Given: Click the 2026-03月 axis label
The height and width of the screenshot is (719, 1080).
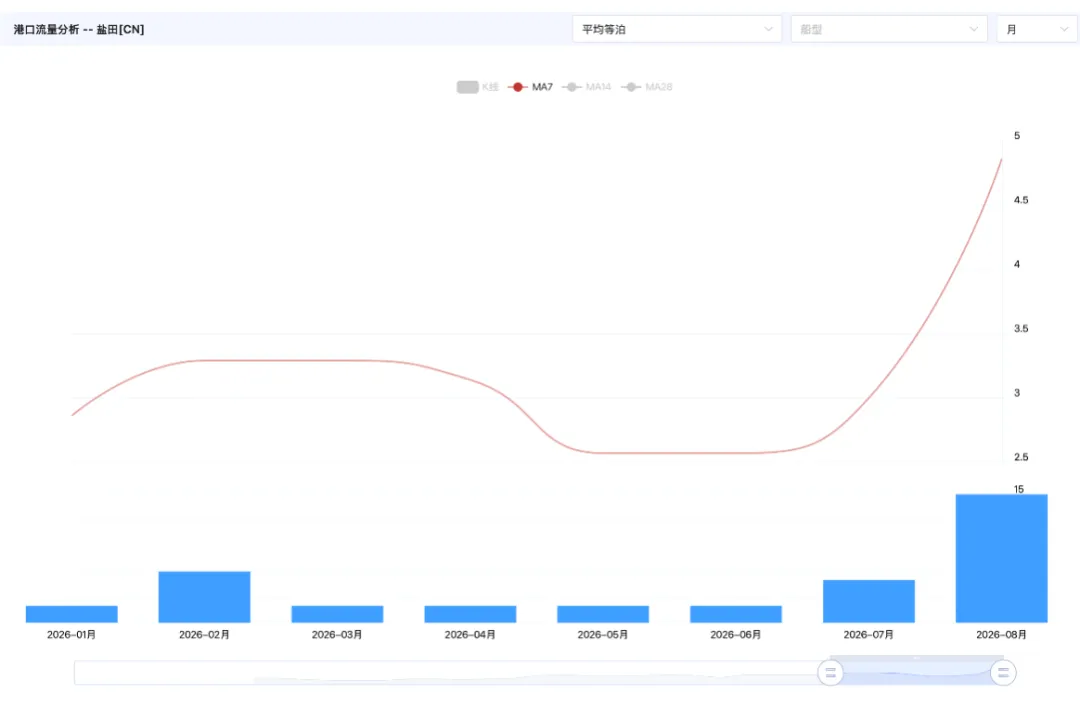Looking at the screenshot, I should tap(338, 634).
